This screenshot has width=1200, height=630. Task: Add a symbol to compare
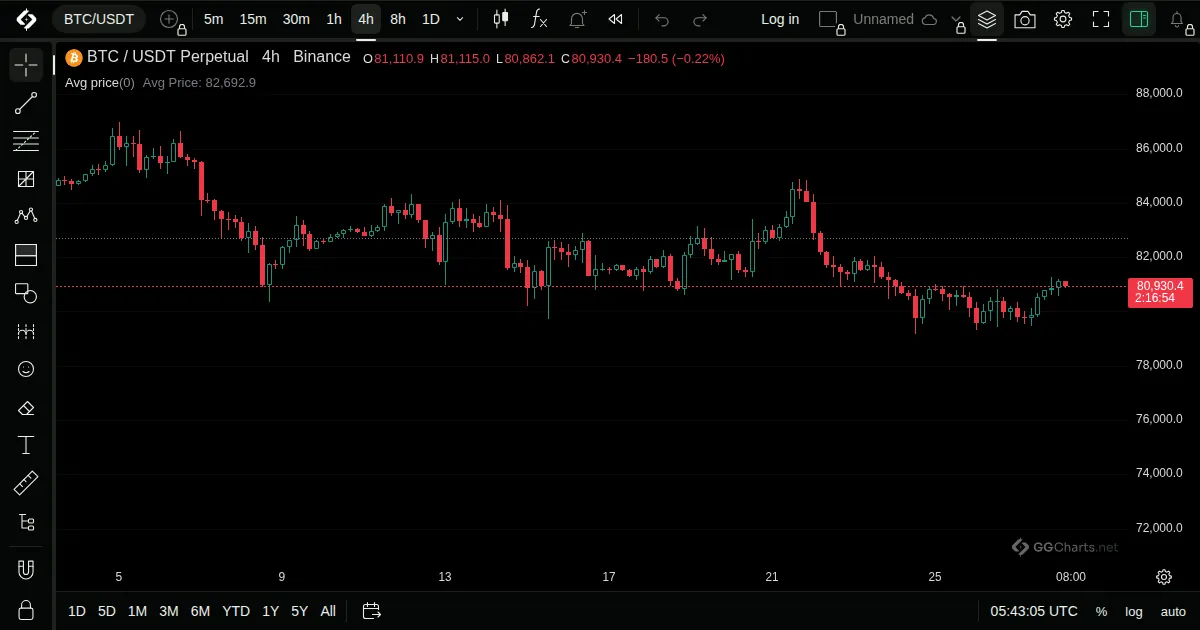(x=171, y=19)
